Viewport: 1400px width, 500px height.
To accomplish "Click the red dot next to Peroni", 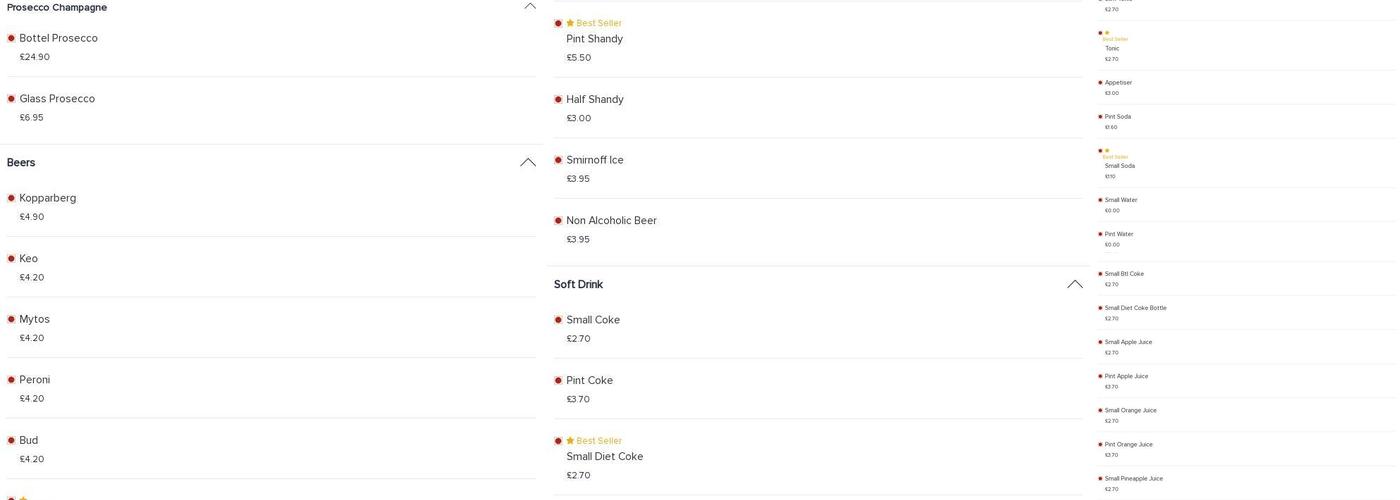I will click(11, 380).
